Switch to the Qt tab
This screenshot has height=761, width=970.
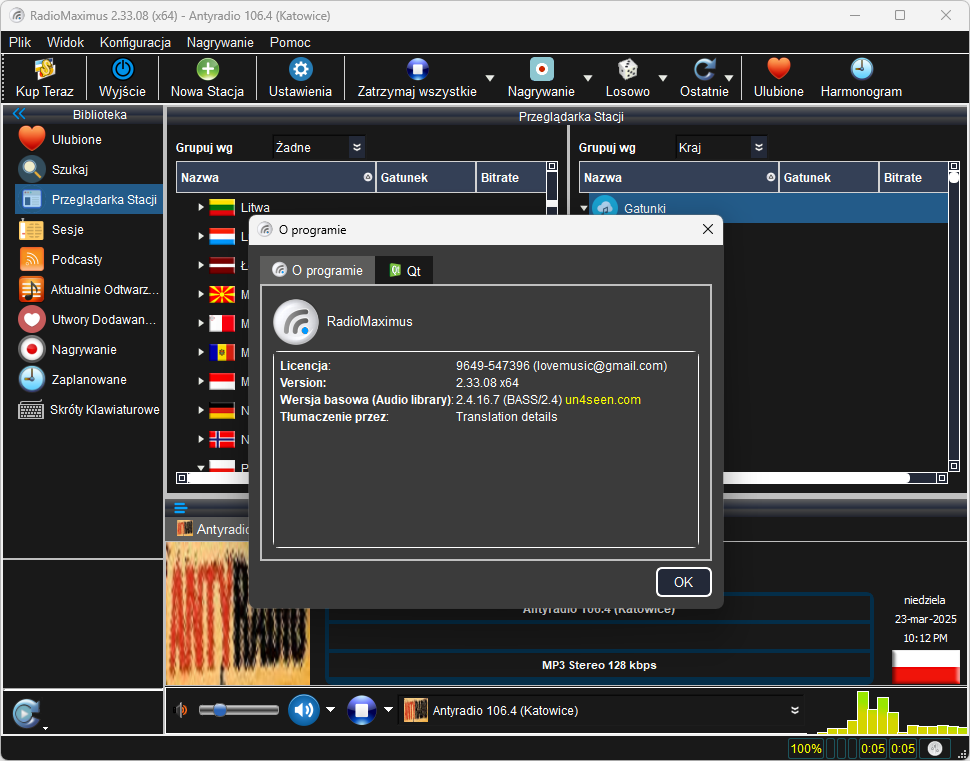tap(405, 270)
